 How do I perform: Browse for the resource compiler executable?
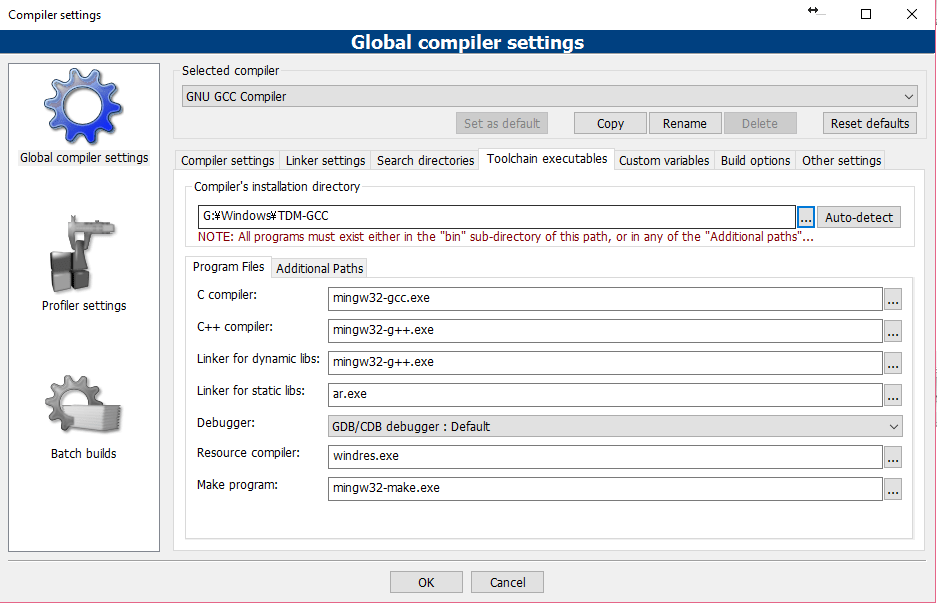[893, 457]
